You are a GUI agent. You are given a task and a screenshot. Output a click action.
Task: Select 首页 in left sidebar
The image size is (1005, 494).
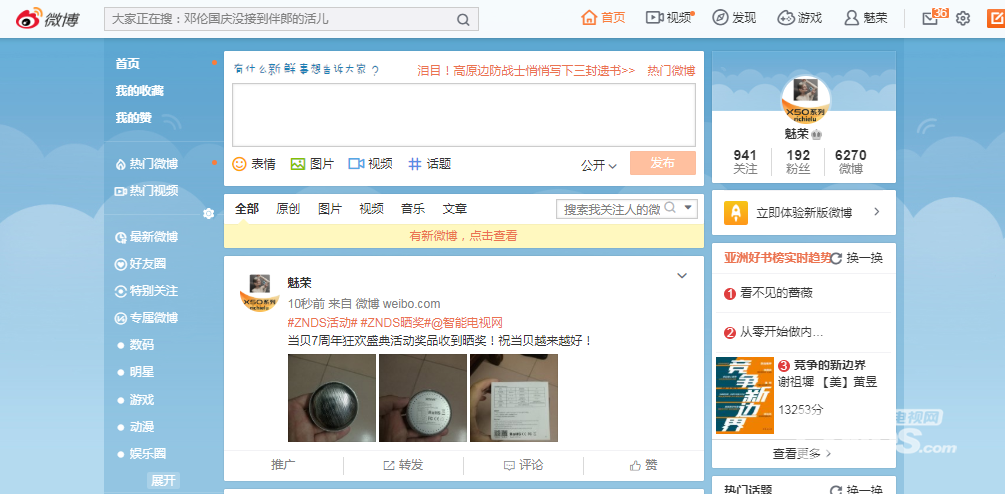pos(128,64)
